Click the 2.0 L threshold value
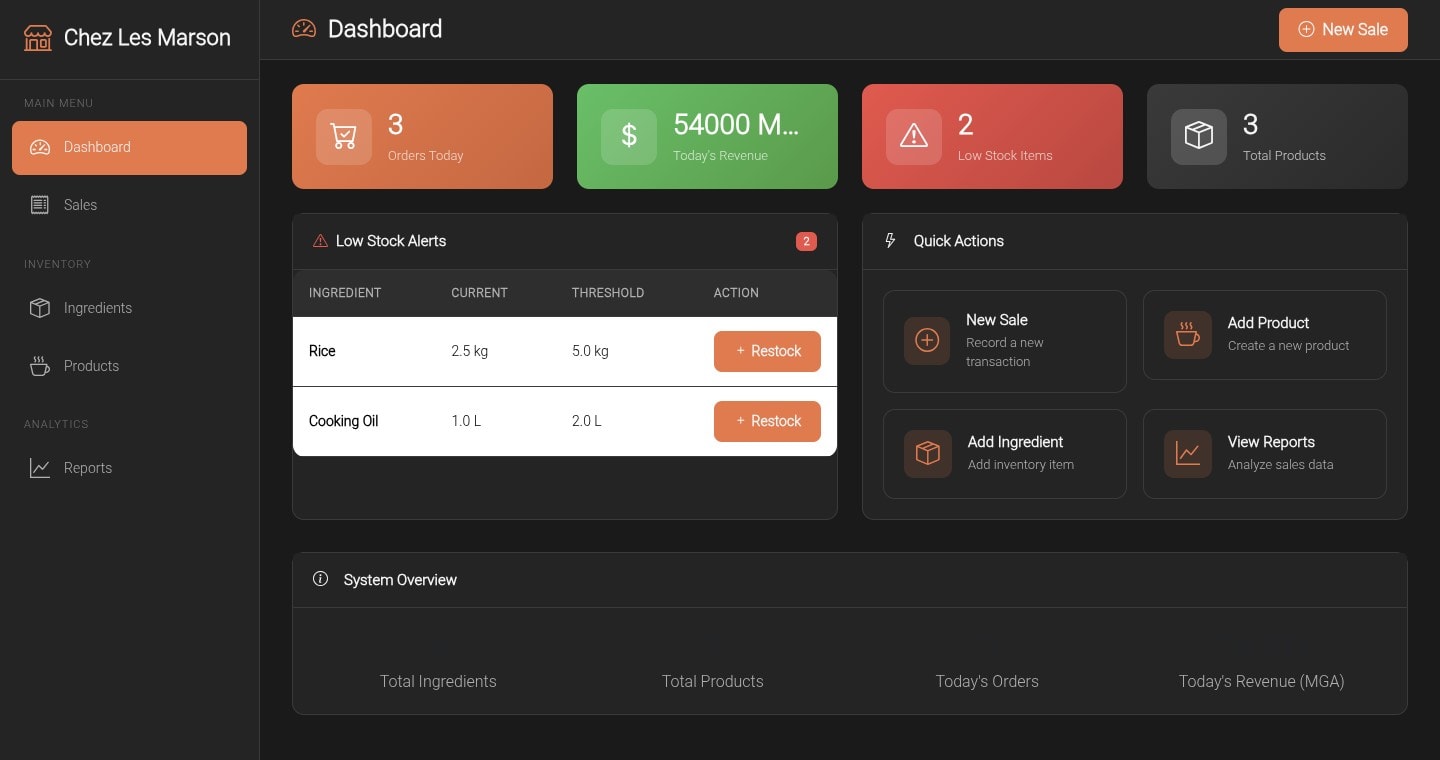The width and height of the screenshot is (1440, 760). [587, 421]
